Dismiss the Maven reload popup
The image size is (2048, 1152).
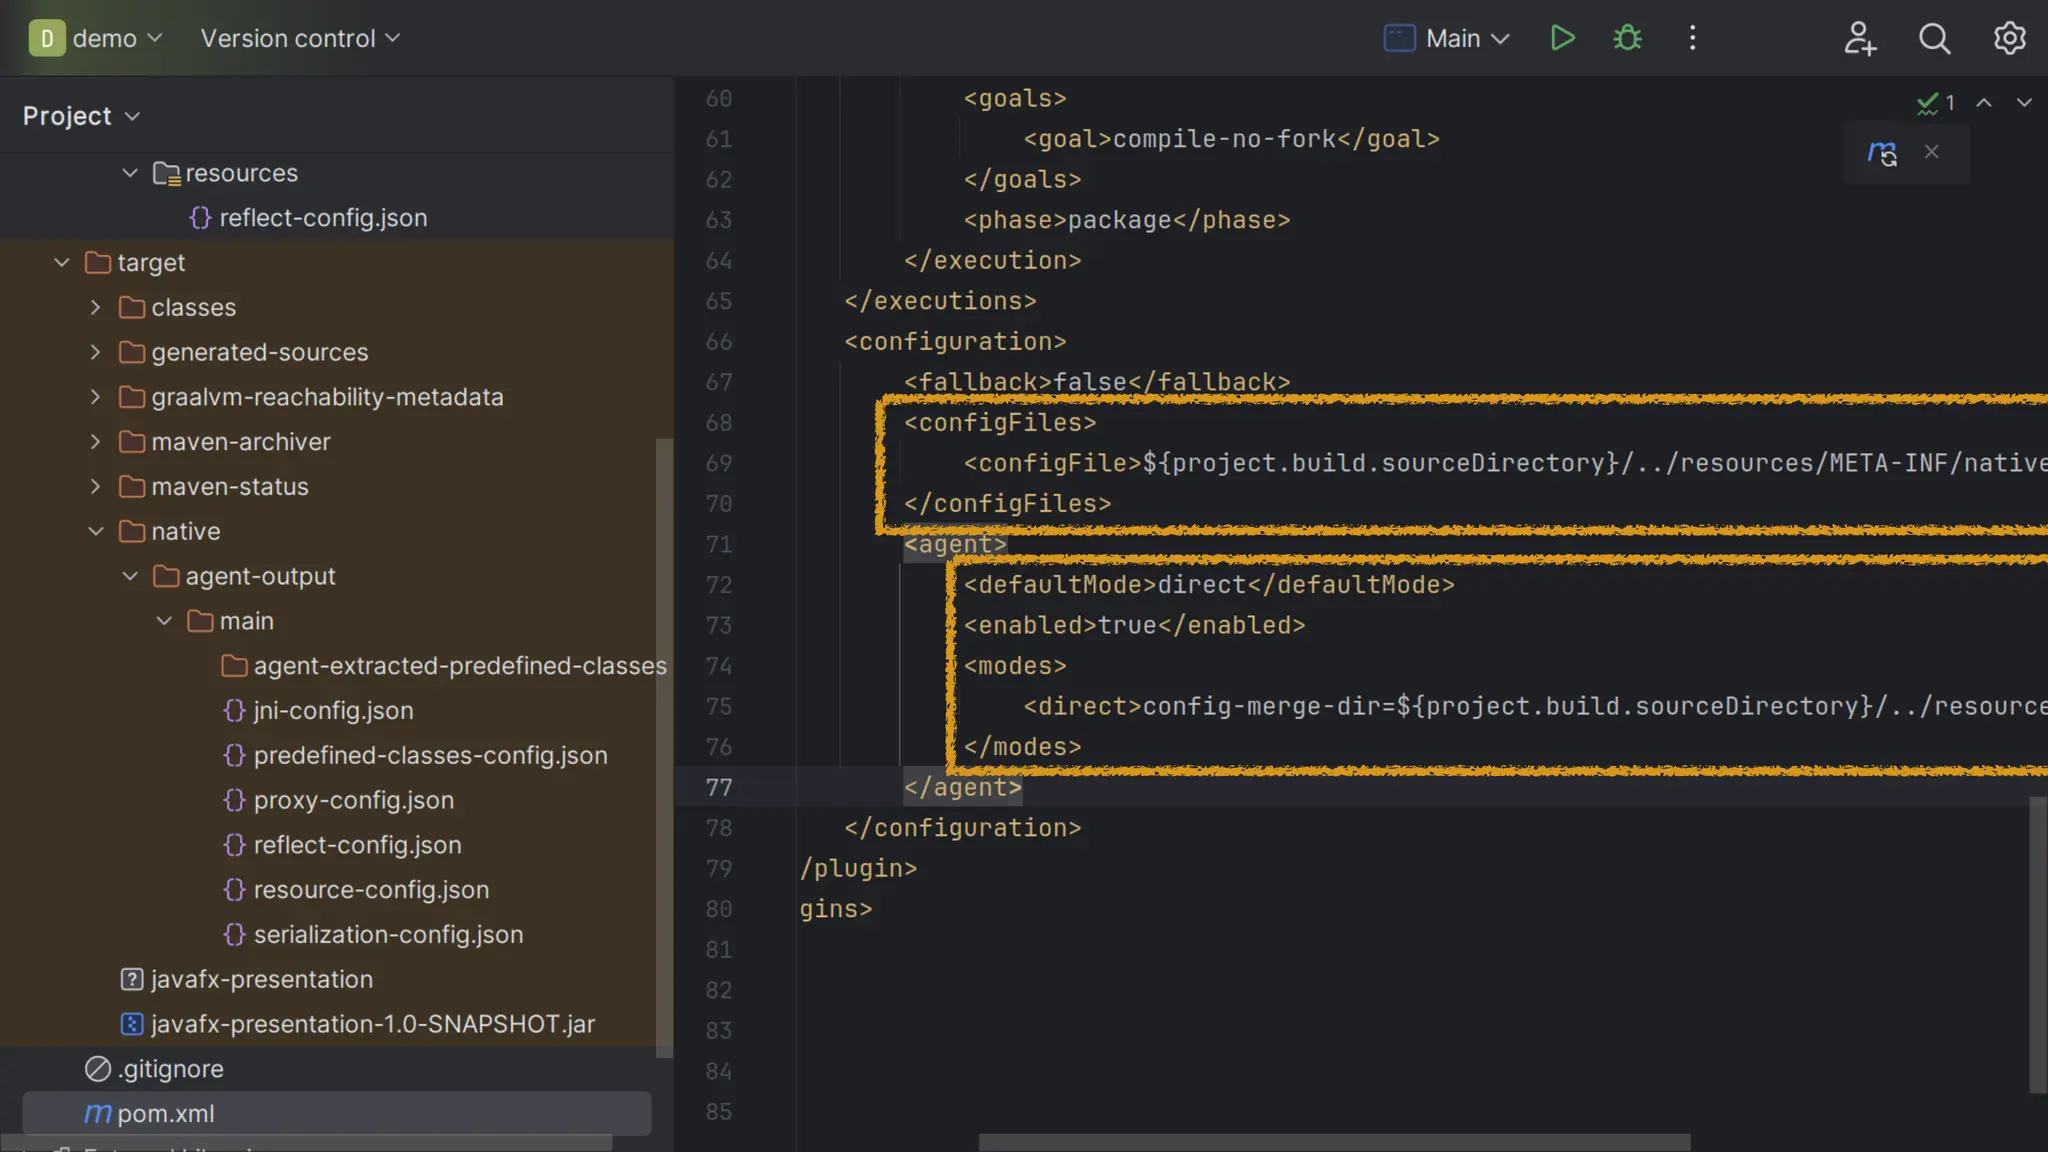[x=1932, y=152]
